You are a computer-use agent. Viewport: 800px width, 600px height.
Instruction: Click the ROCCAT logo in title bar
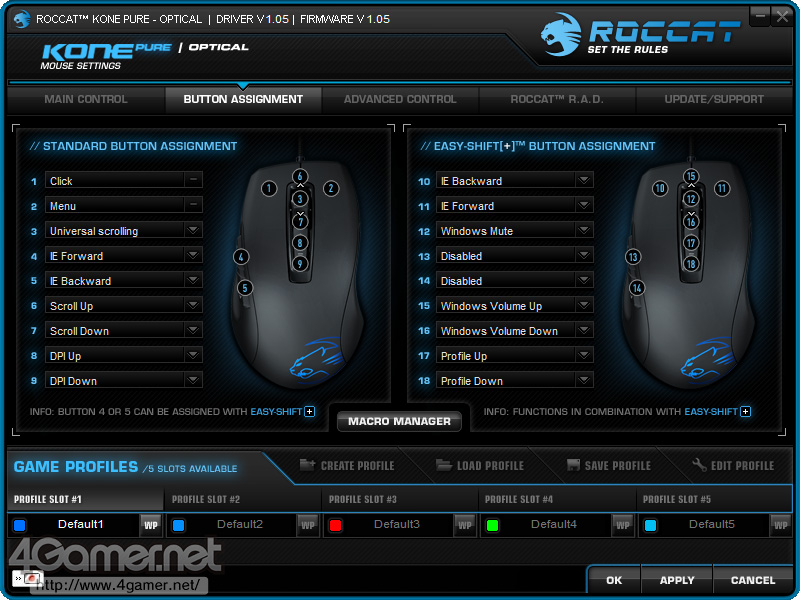tap(21, 19)
